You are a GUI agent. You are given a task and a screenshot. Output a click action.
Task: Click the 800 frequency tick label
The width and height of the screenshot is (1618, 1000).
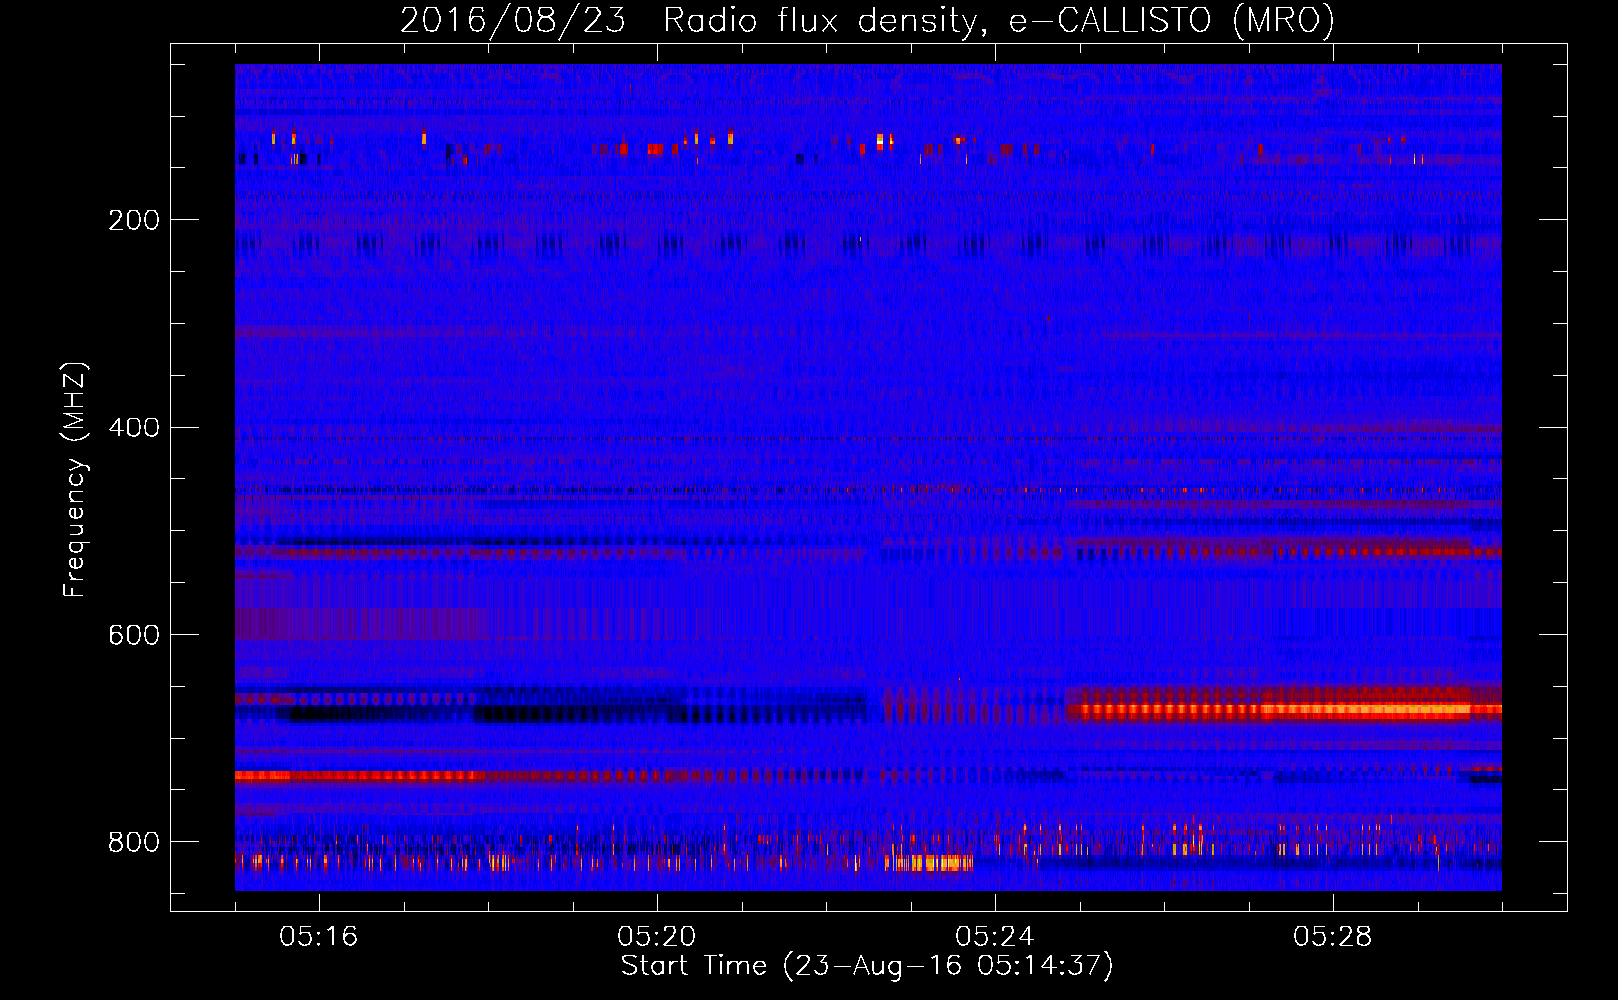tap(134, 842)
